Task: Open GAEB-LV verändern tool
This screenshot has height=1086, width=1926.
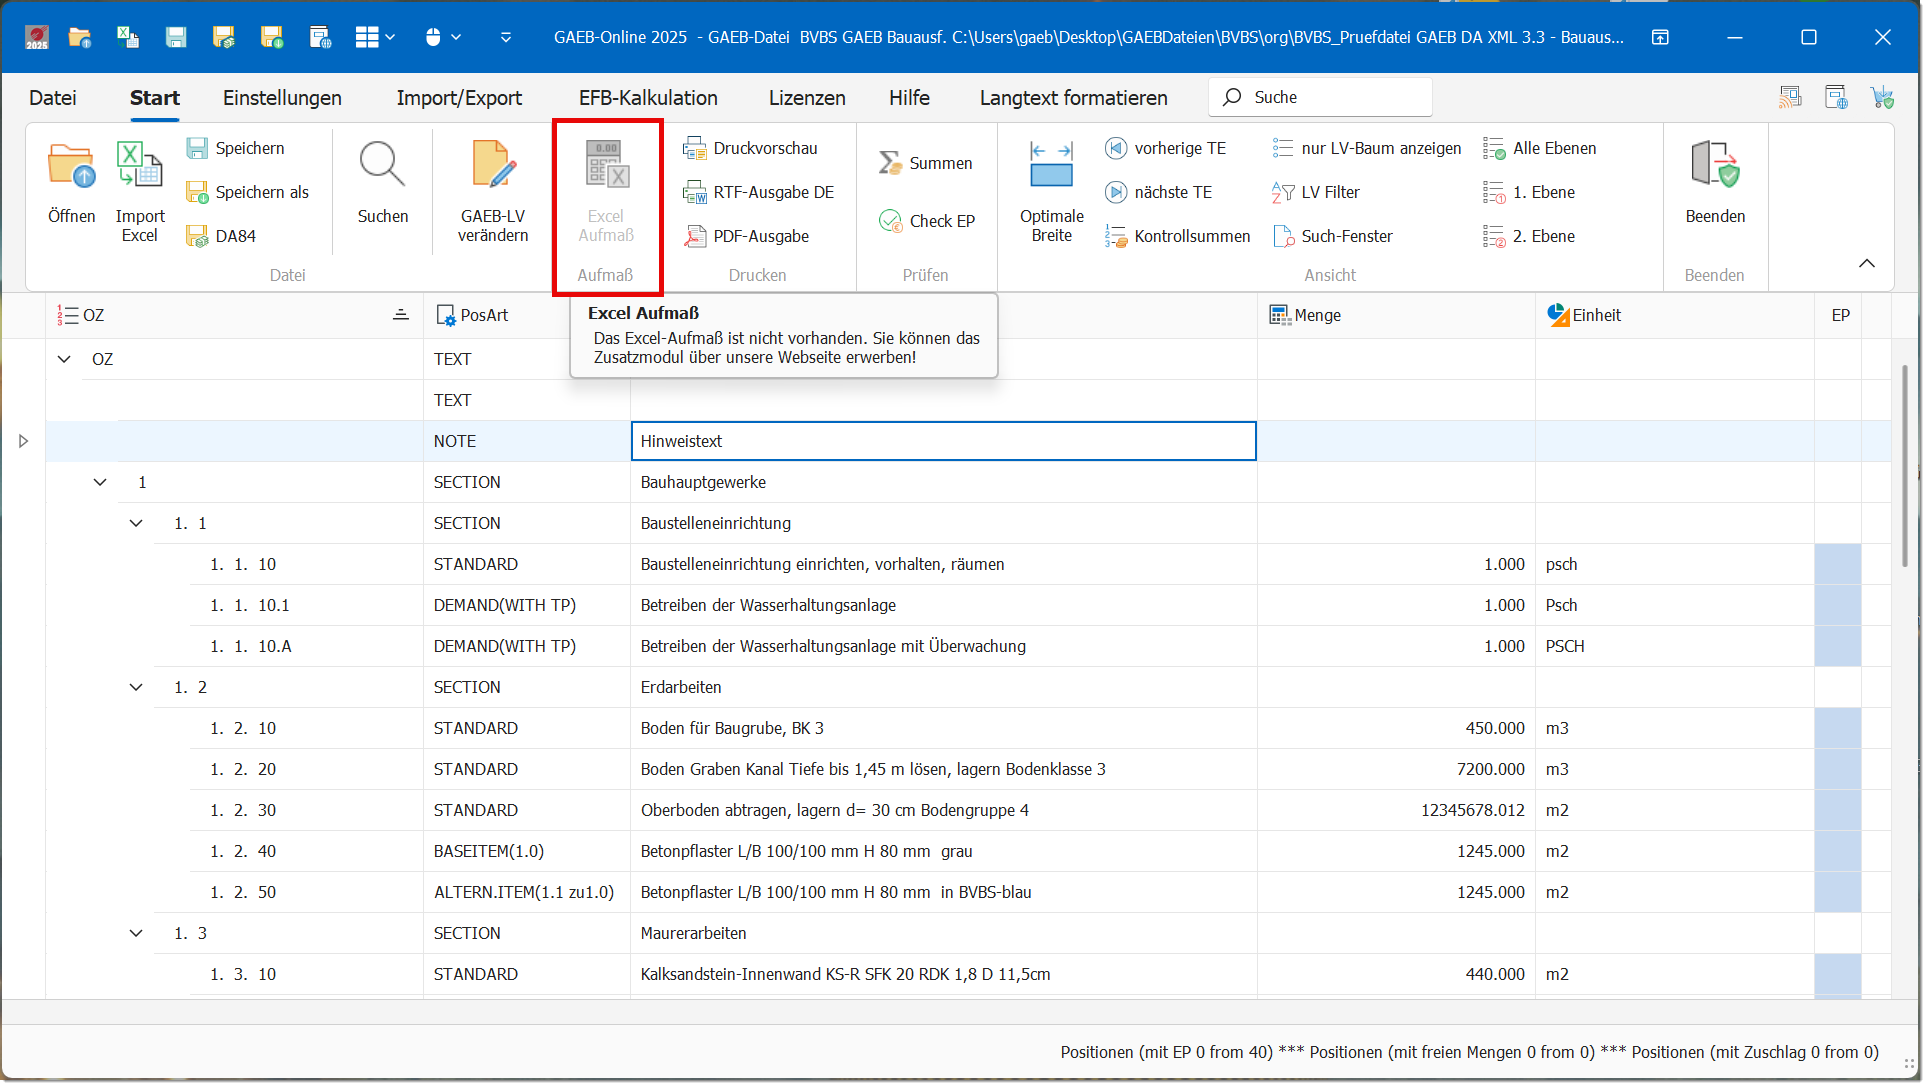Action: click(x=493, y=166)
